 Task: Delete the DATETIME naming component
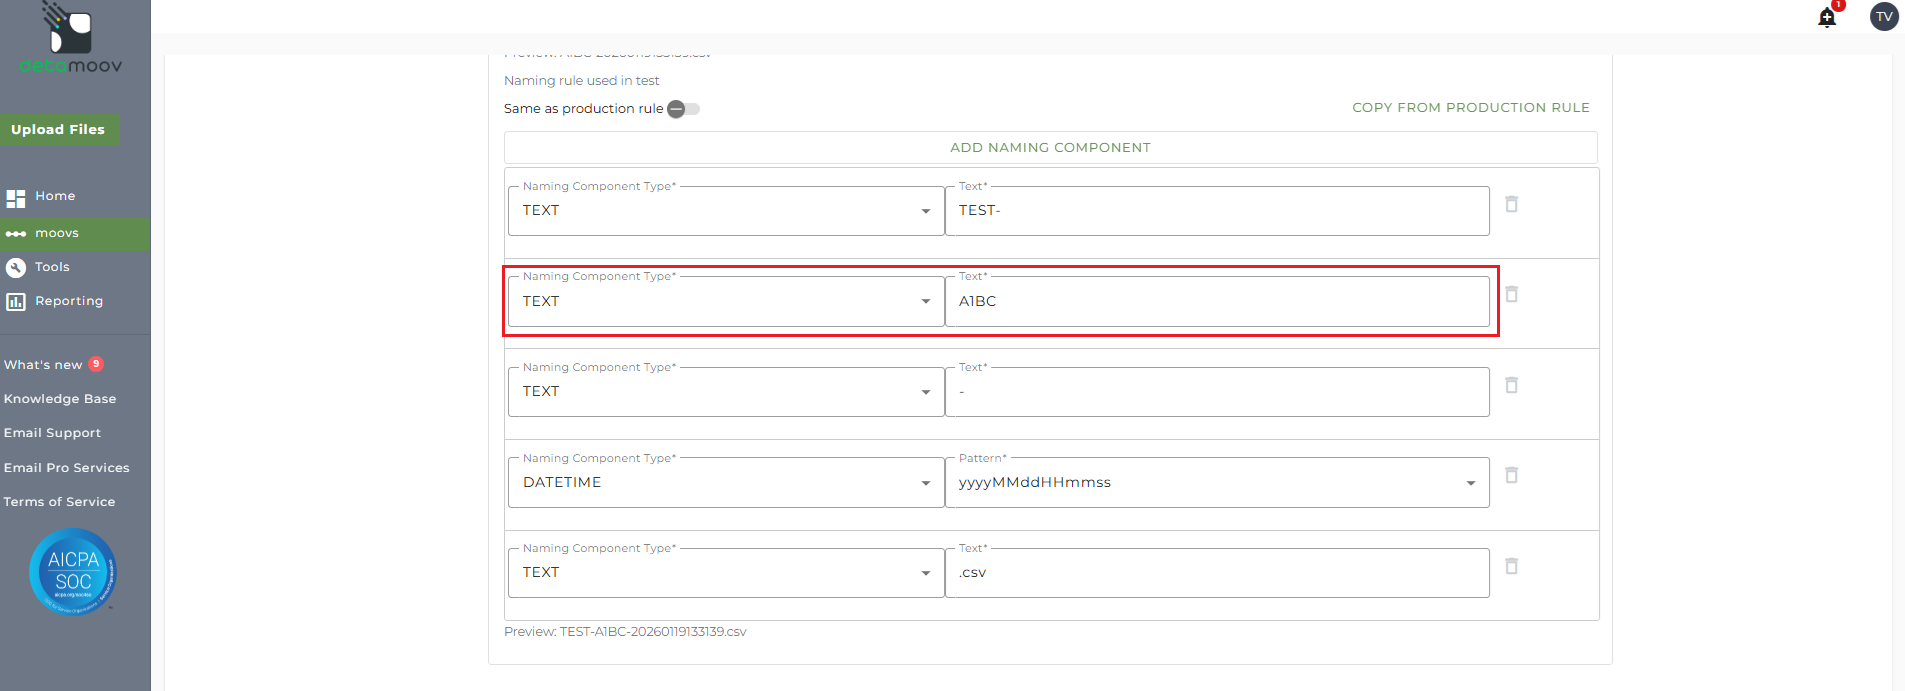click(1512, 475)
